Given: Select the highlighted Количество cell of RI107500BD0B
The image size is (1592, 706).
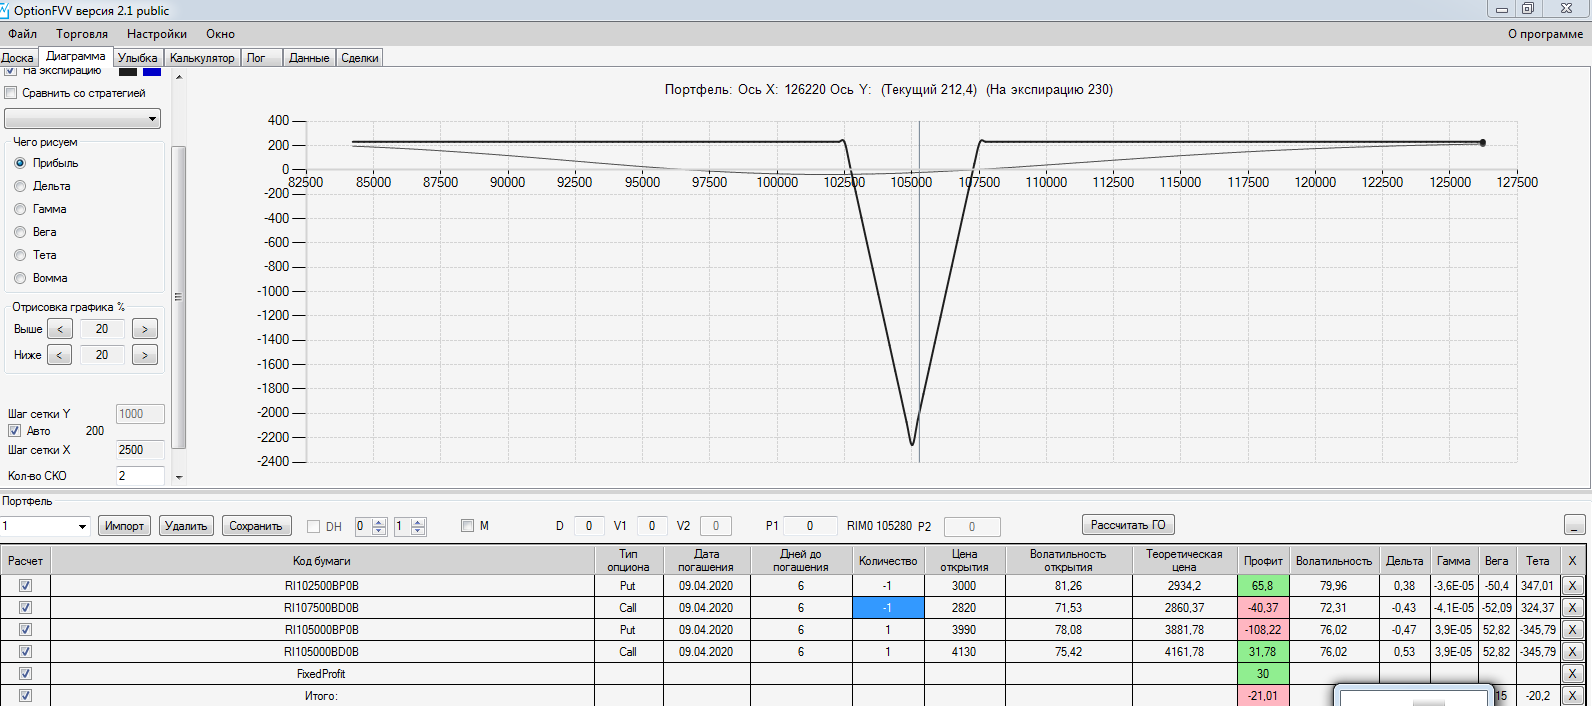Looking at the screenshot, I should [x=888, y=608].
